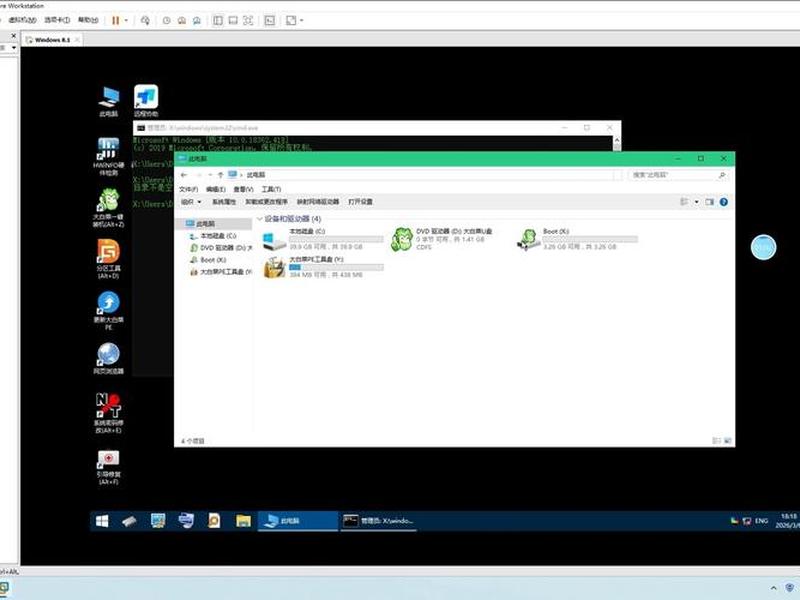Select 大白菜PE工具盘 in the navigation tree

click(x=220, y=272)
